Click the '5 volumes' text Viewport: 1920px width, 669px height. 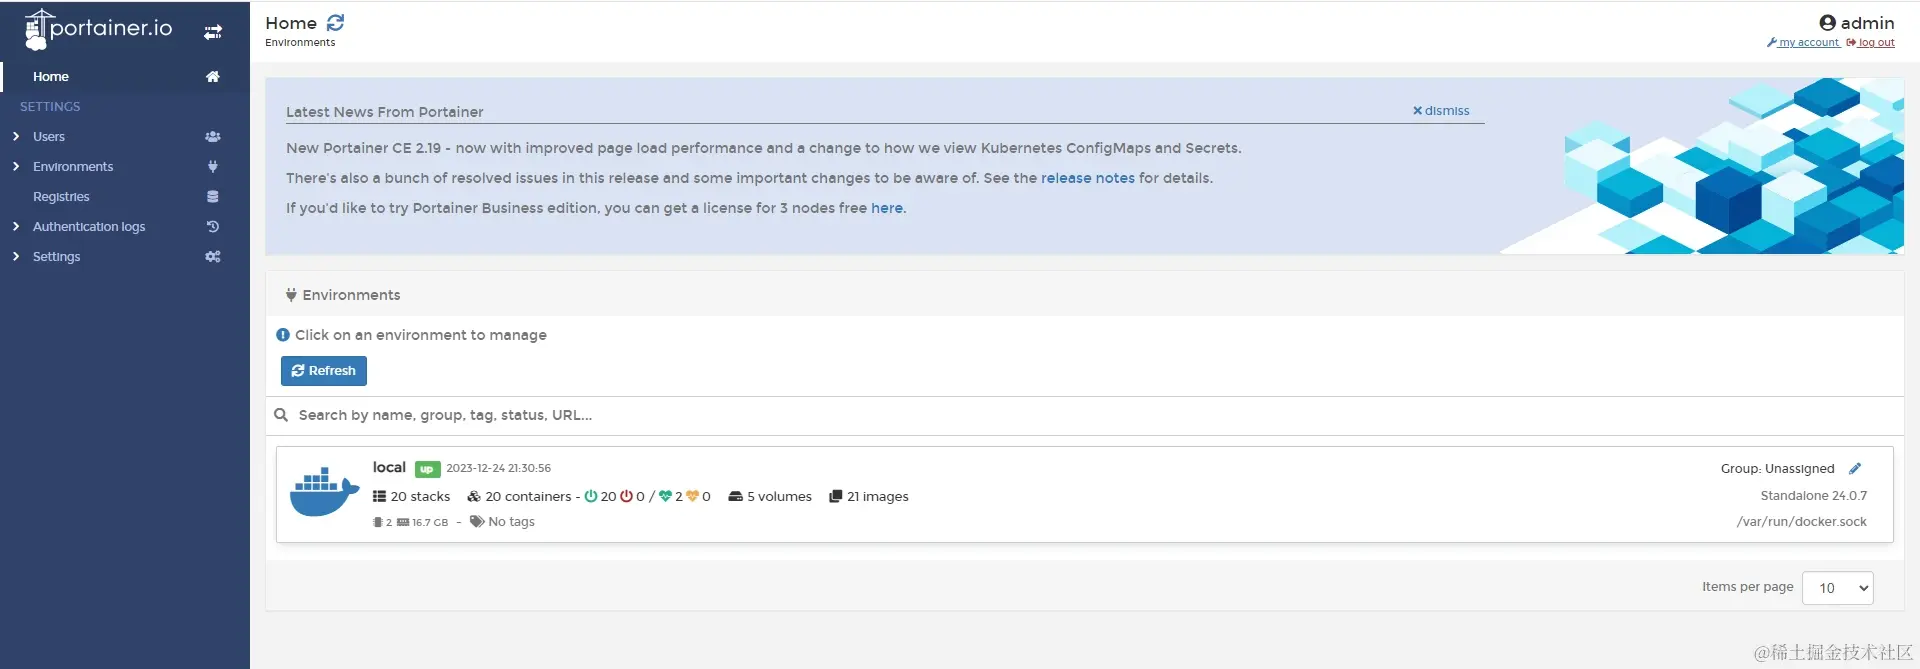(x=779, y=496)
